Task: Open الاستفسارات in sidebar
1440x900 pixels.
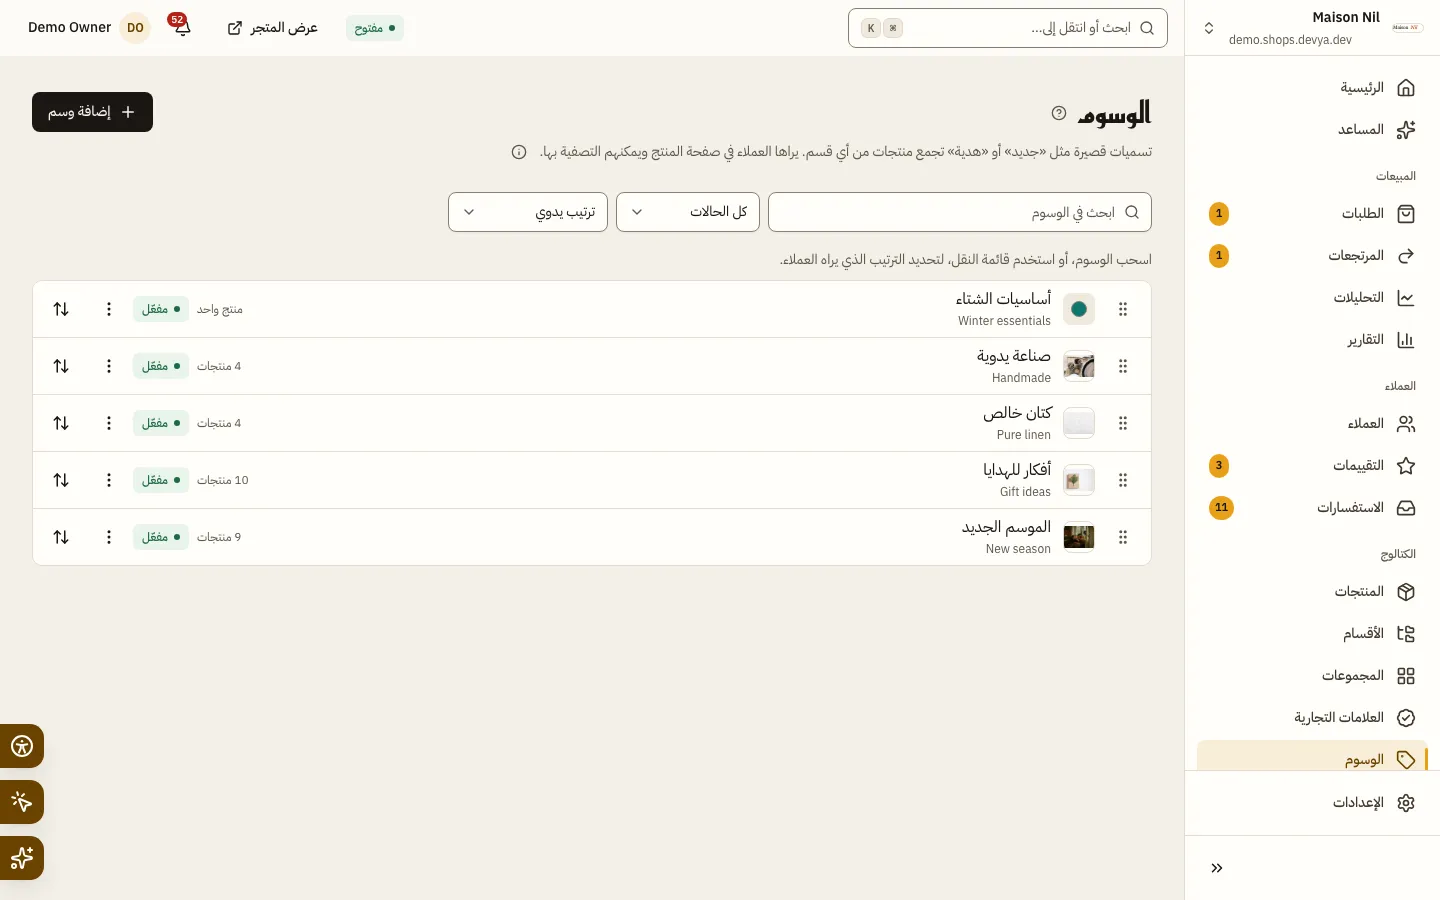Action: point(1312,508)
